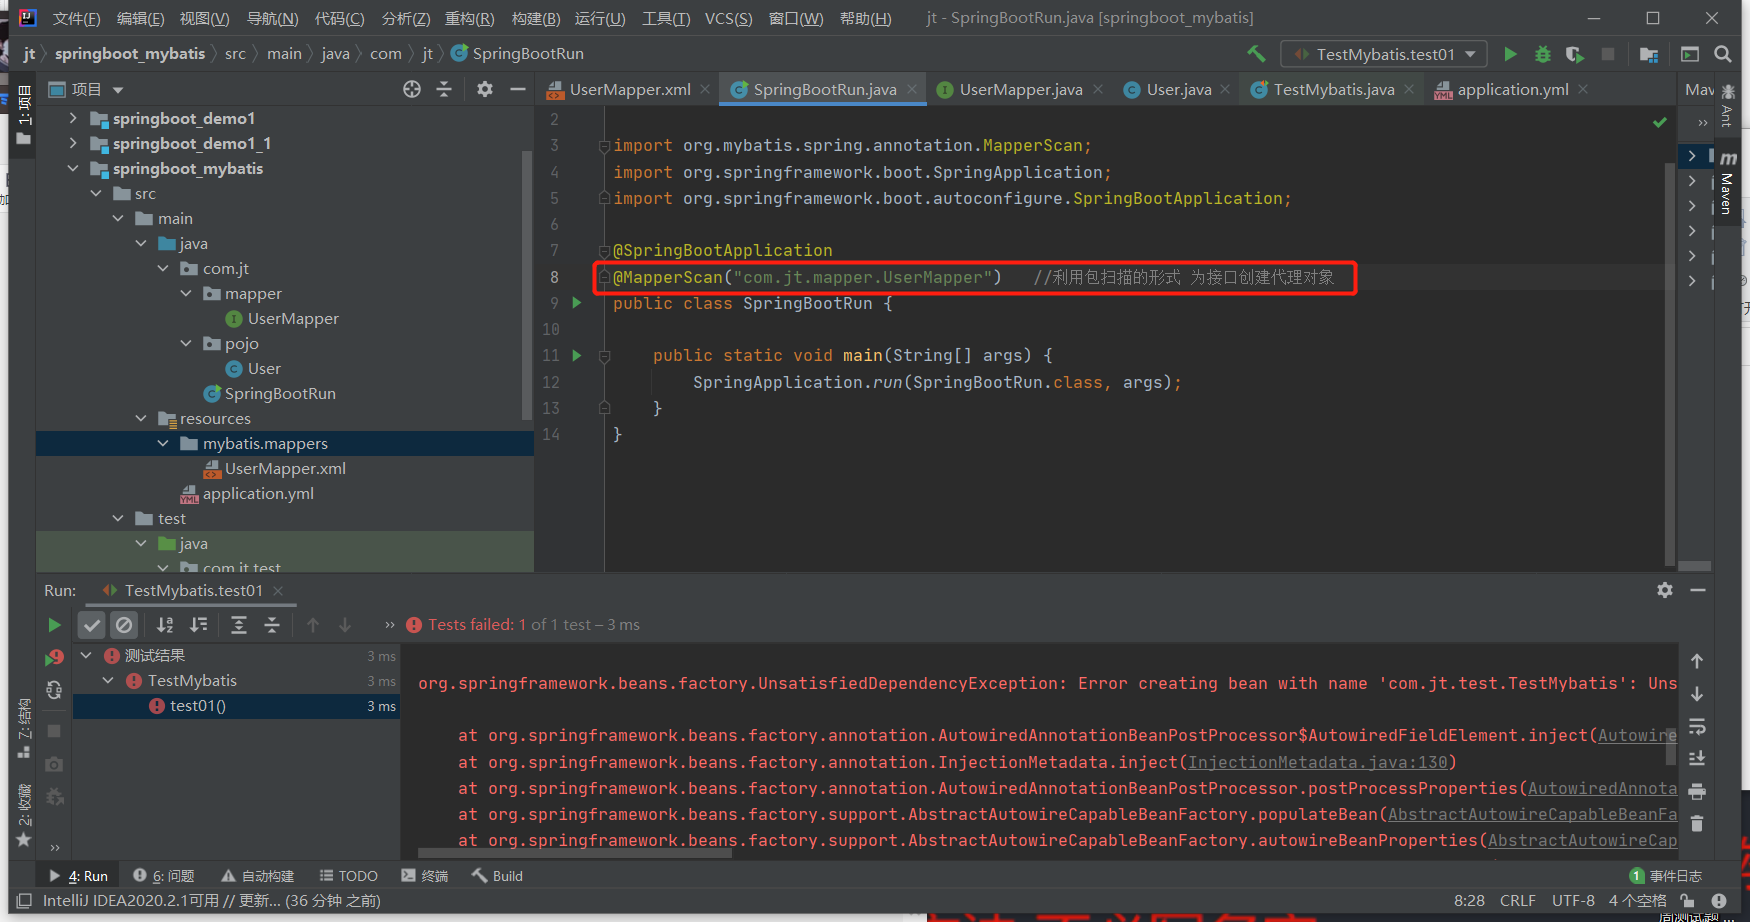This screenshot has height=922, width=1750.
Task: Minimize the Run tool window
Action: tap(1698, 590)
